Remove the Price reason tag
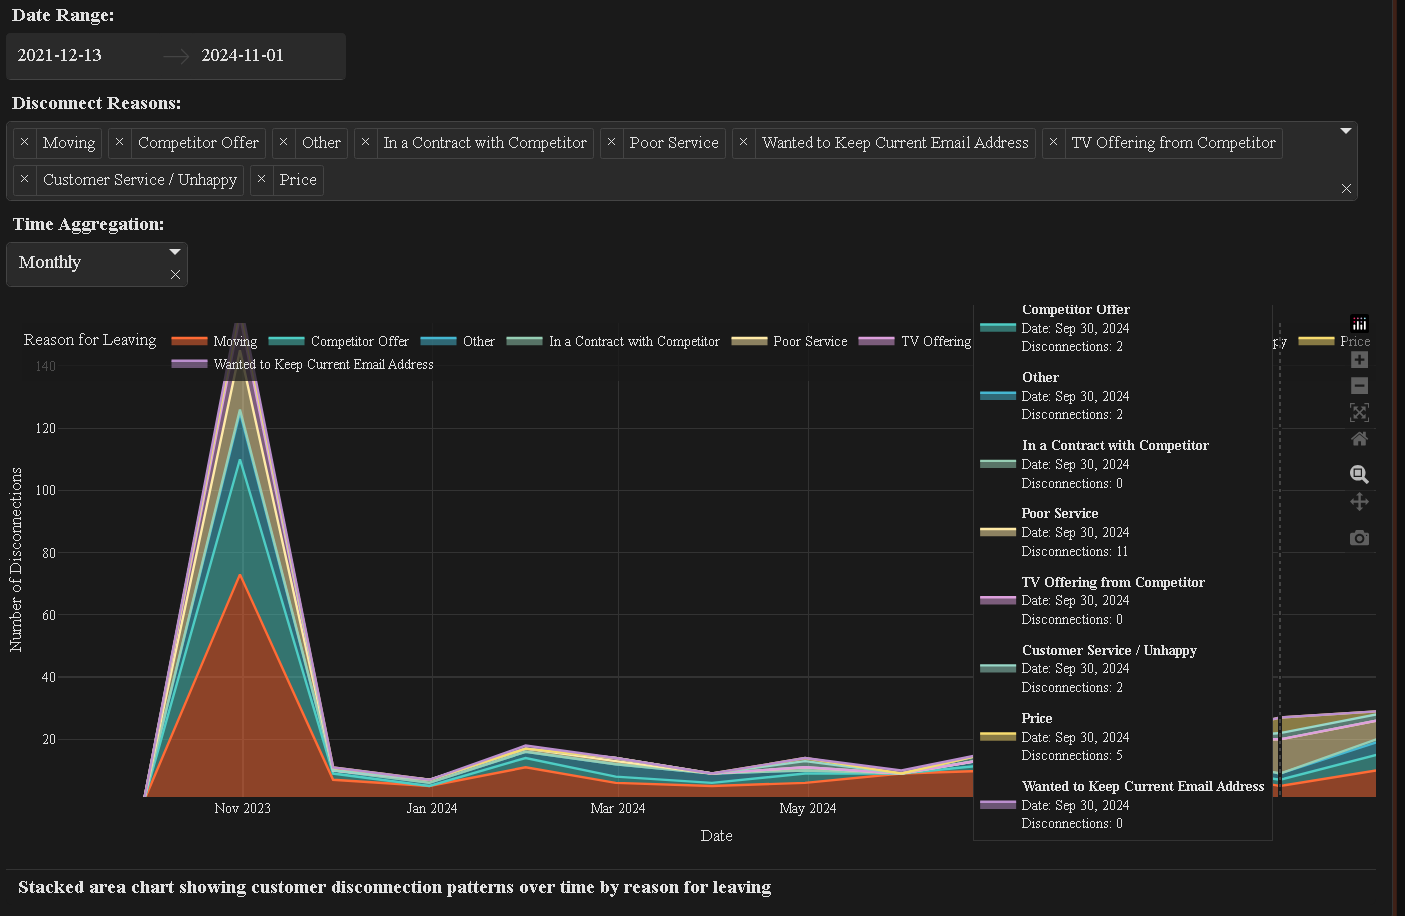 point(262,180)
